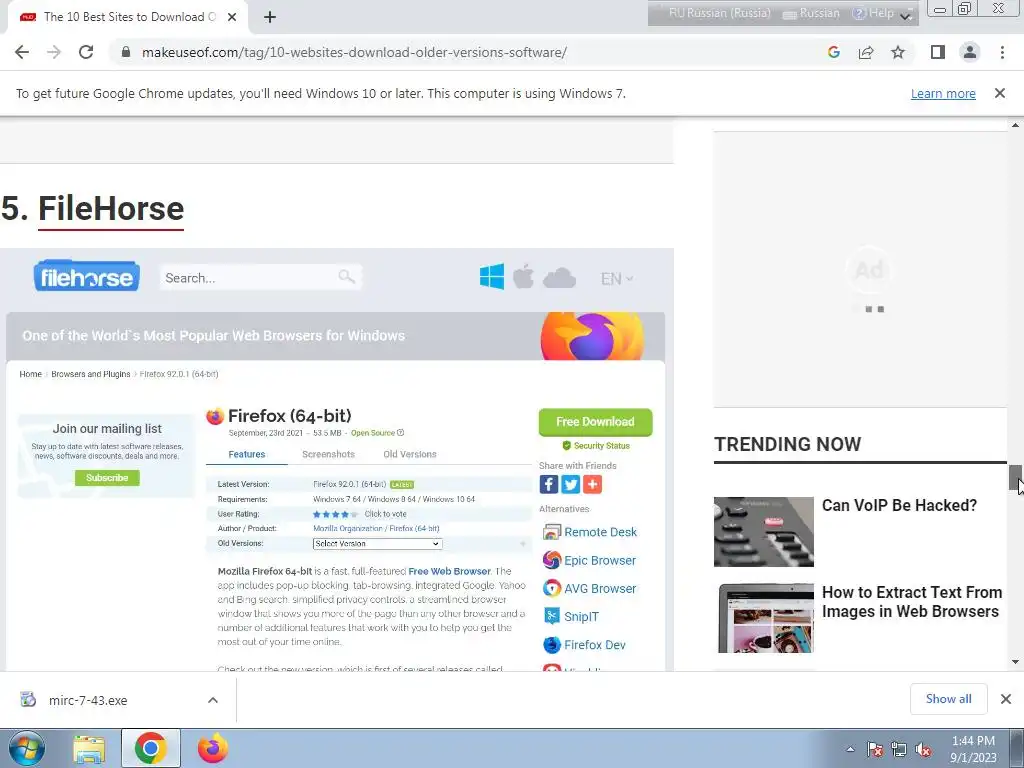Open the Can VoIP Be Hacked article
Image resolution: width=1024 pixels, height=768 pixels.
[x=899, y=505]
